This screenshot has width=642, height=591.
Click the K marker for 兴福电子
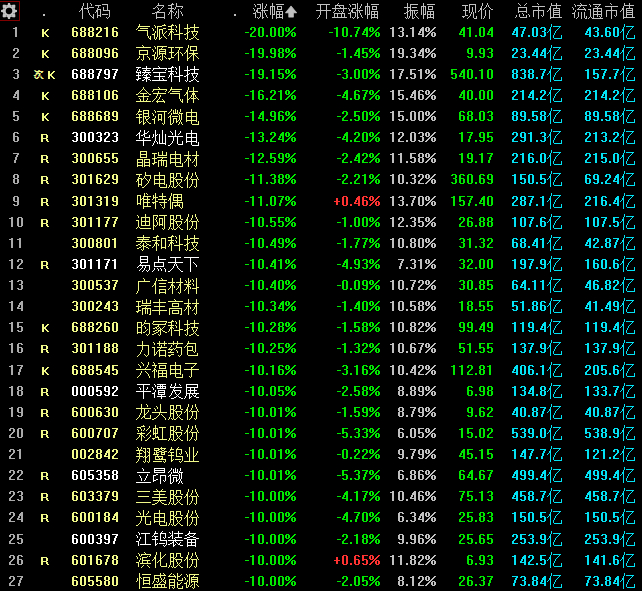[x=45, y=371]
